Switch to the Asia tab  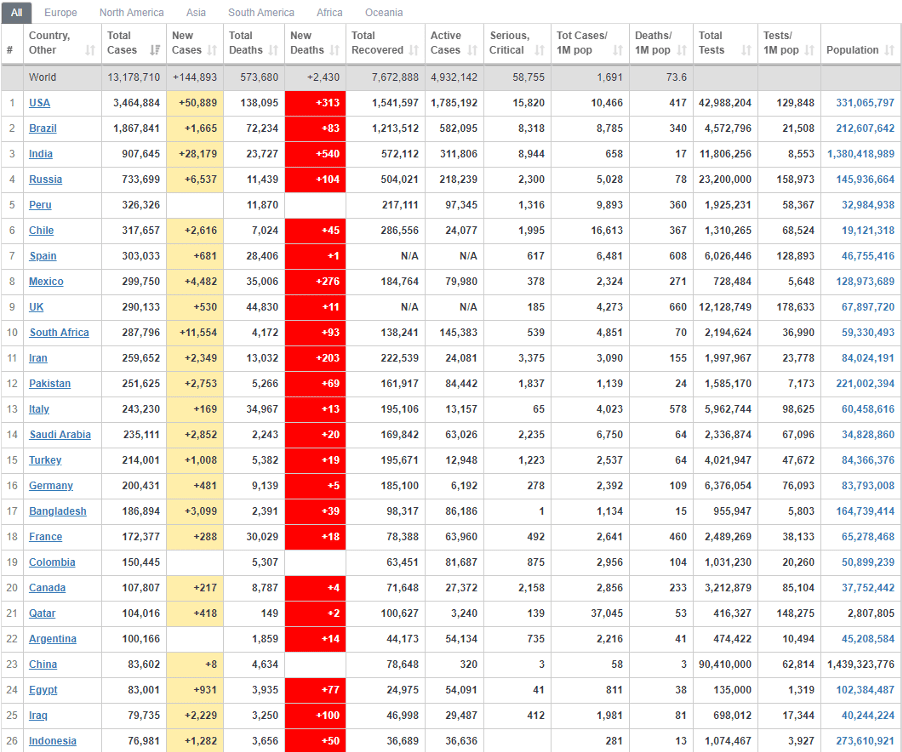tap(196, 12)
